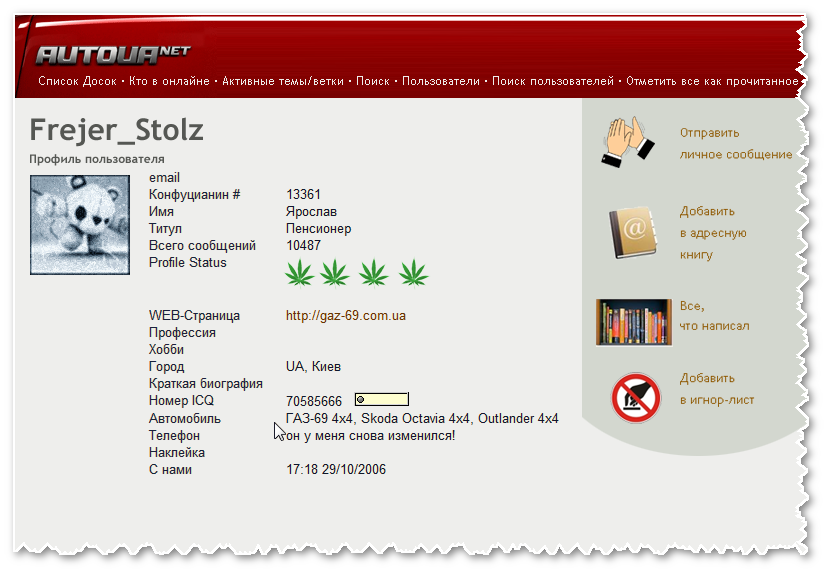The width and height of the screenshot is (828, 574).
Task: Open Поиск in the navigation bar
Action: pos(373,81)
